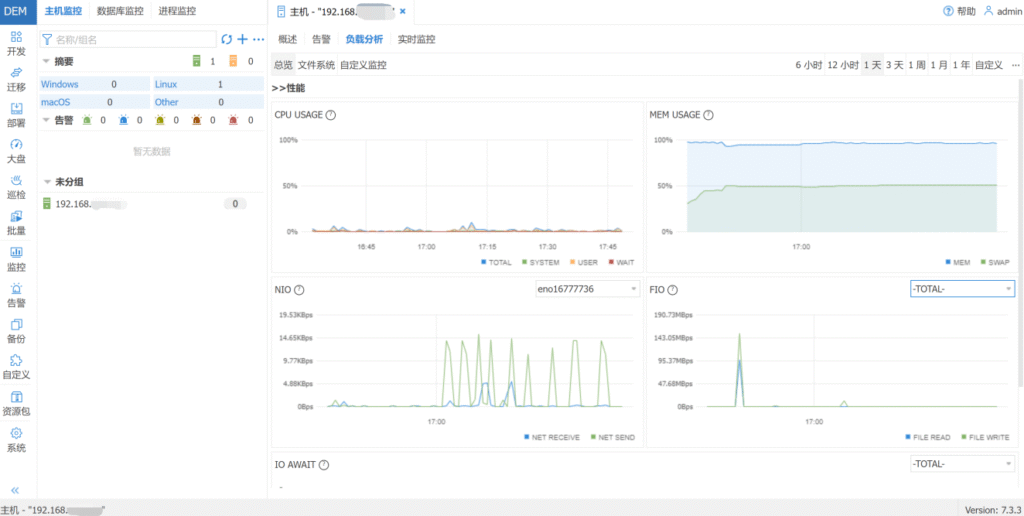
Task: Open the 系统 system settings icon
Action: click(x=17, y=439)
